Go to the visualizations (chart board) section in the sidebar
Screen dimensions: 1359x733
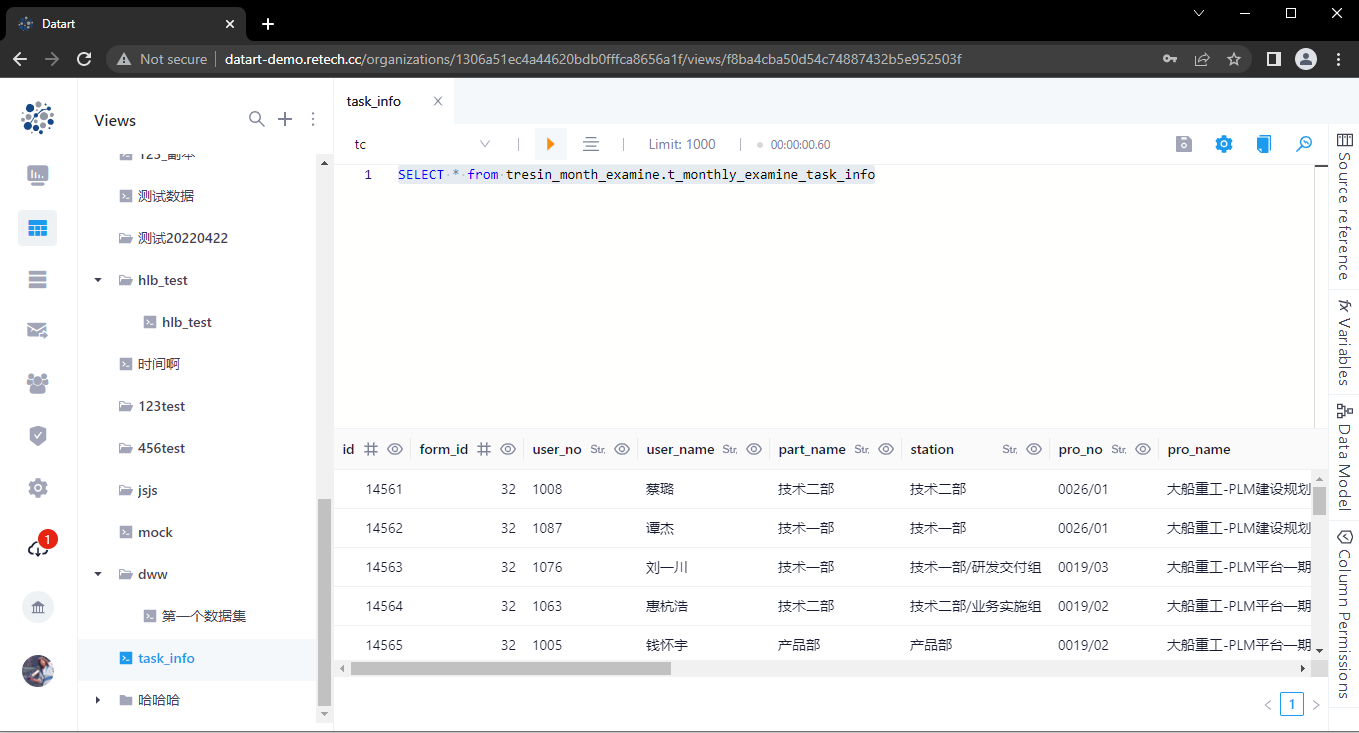pos(37,175)
